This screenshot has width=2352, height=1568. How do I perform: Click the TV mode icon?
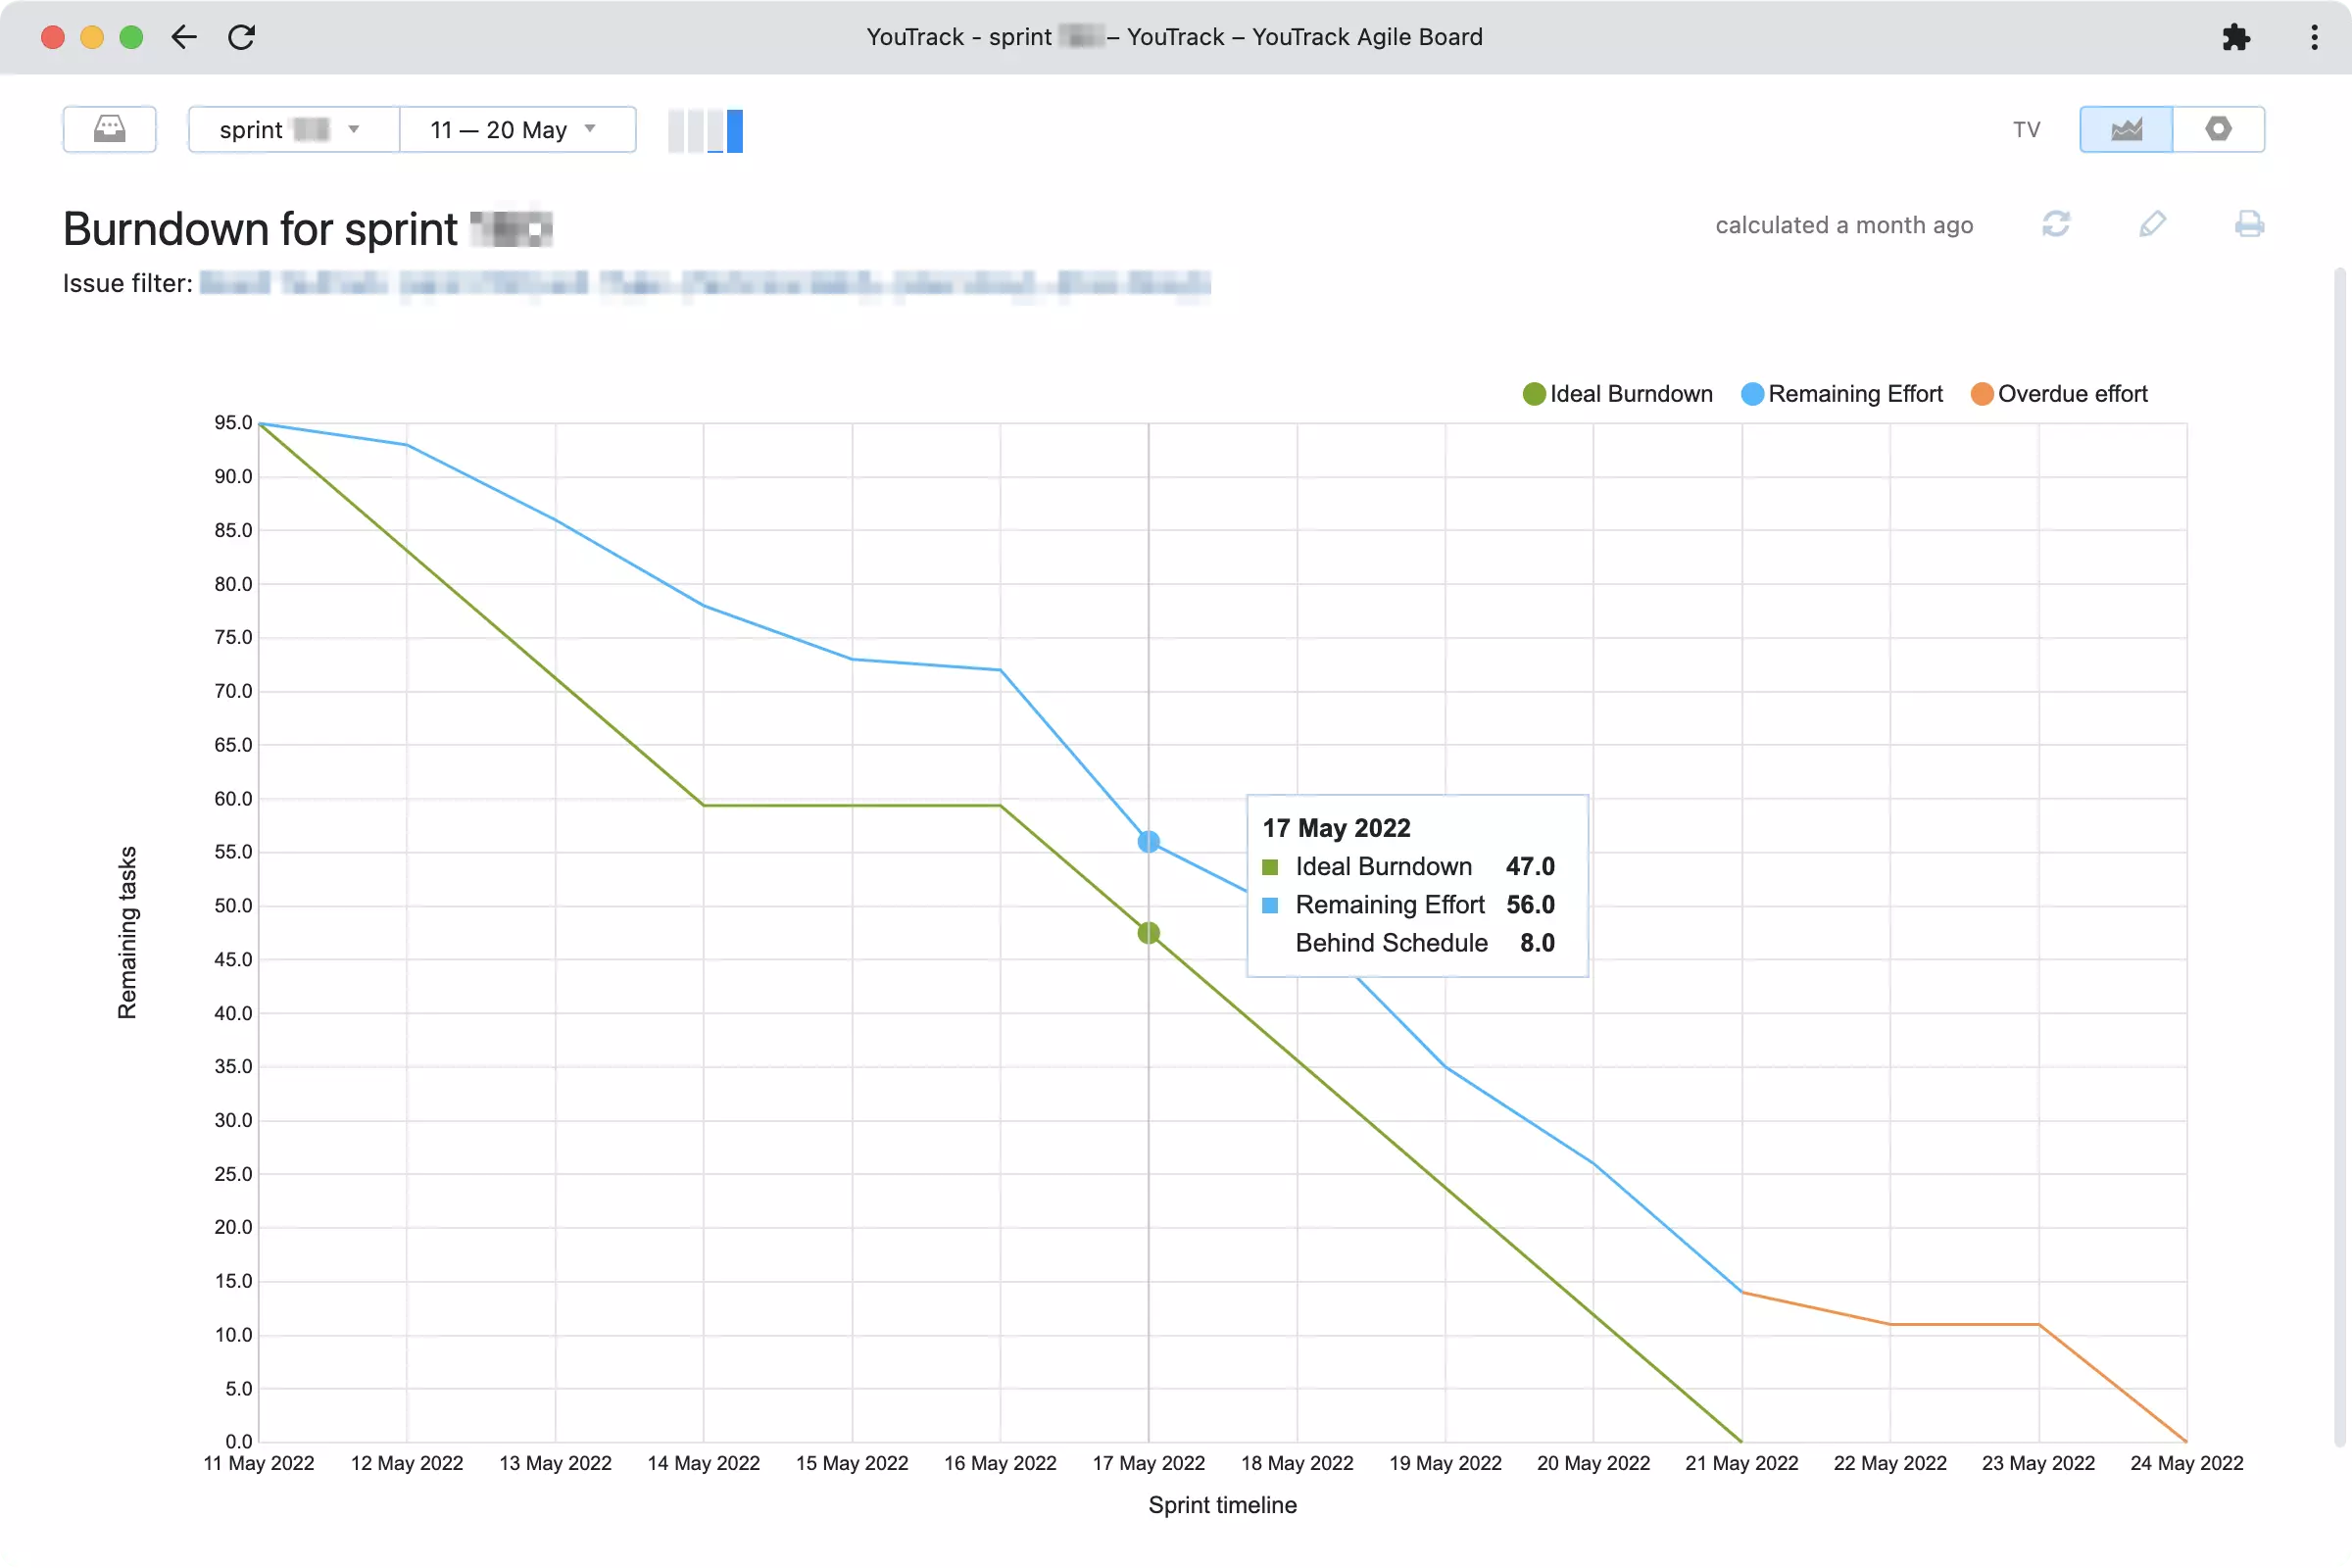coord(2027,127)
